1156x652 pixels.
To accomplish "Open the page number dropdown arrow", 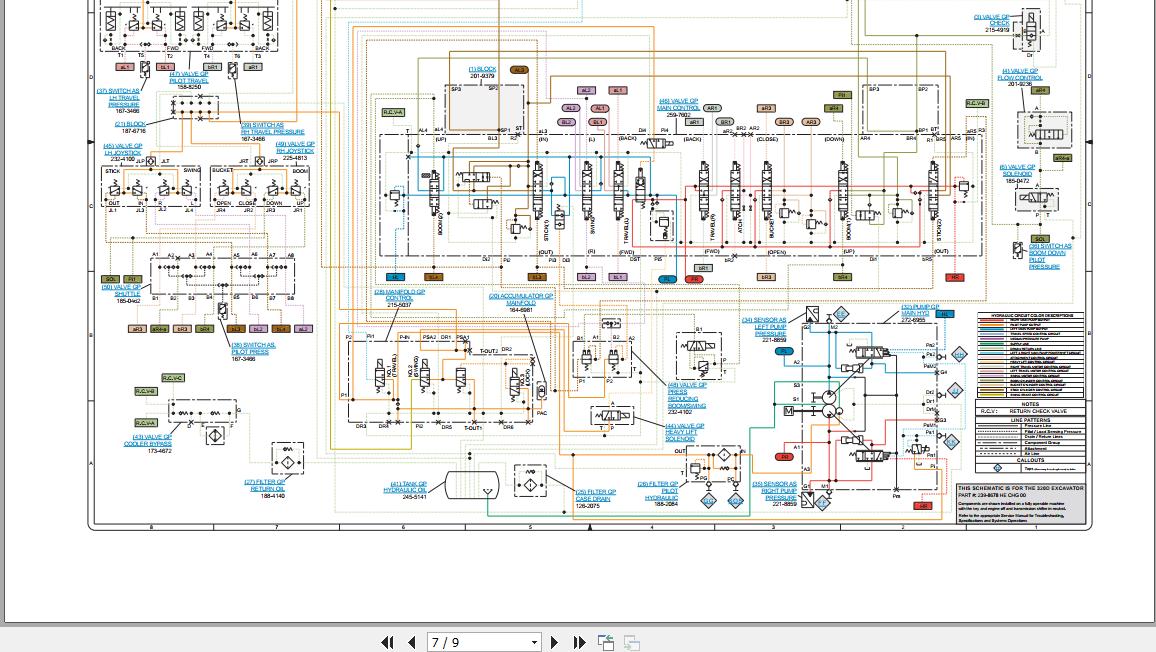I will click(535, 643).
